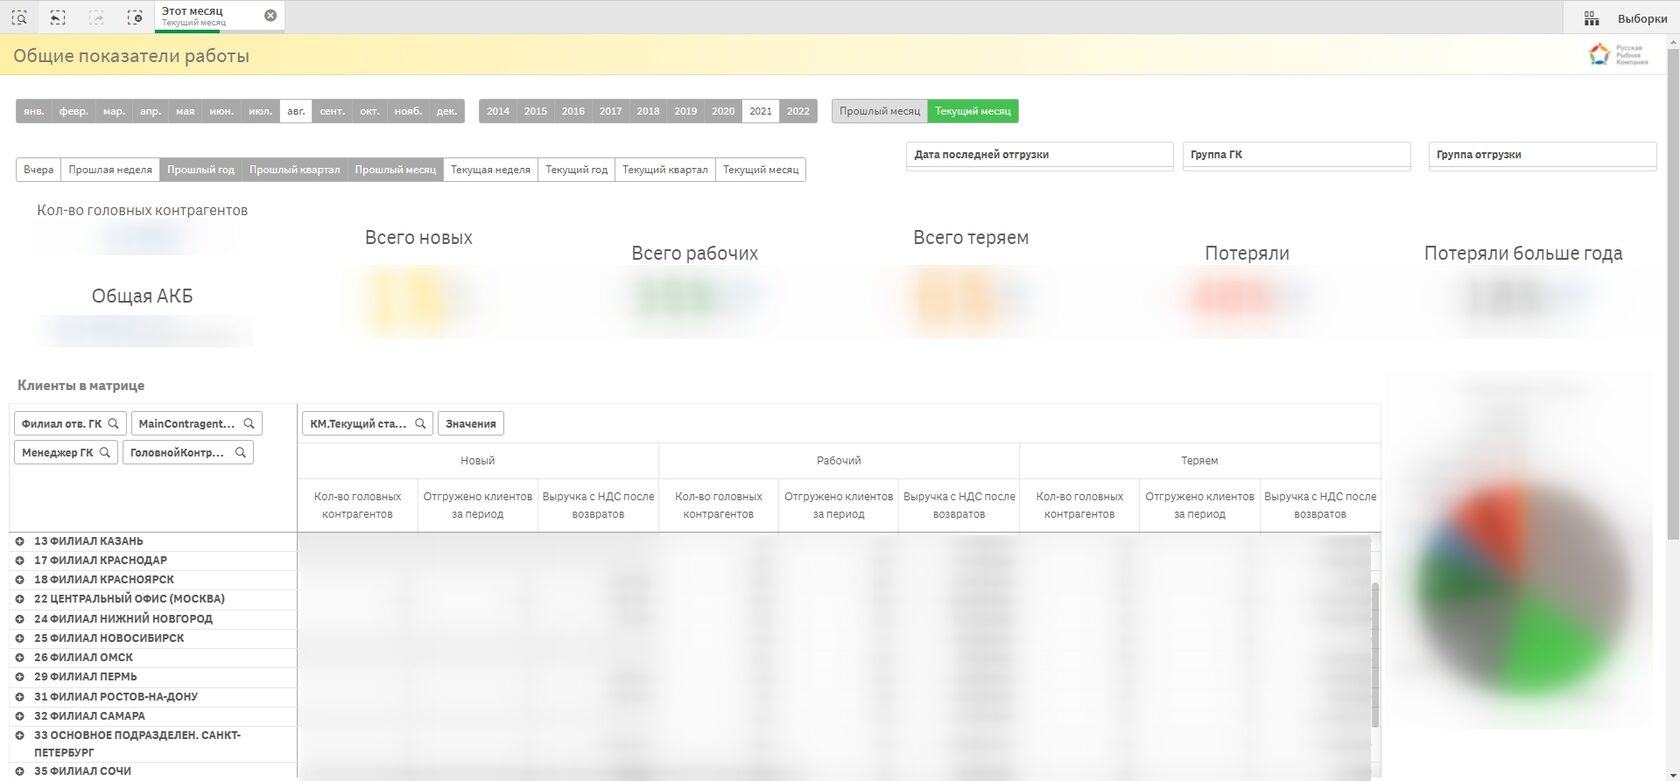Choose the 'Прошлая неделя' period

[110, 170]
